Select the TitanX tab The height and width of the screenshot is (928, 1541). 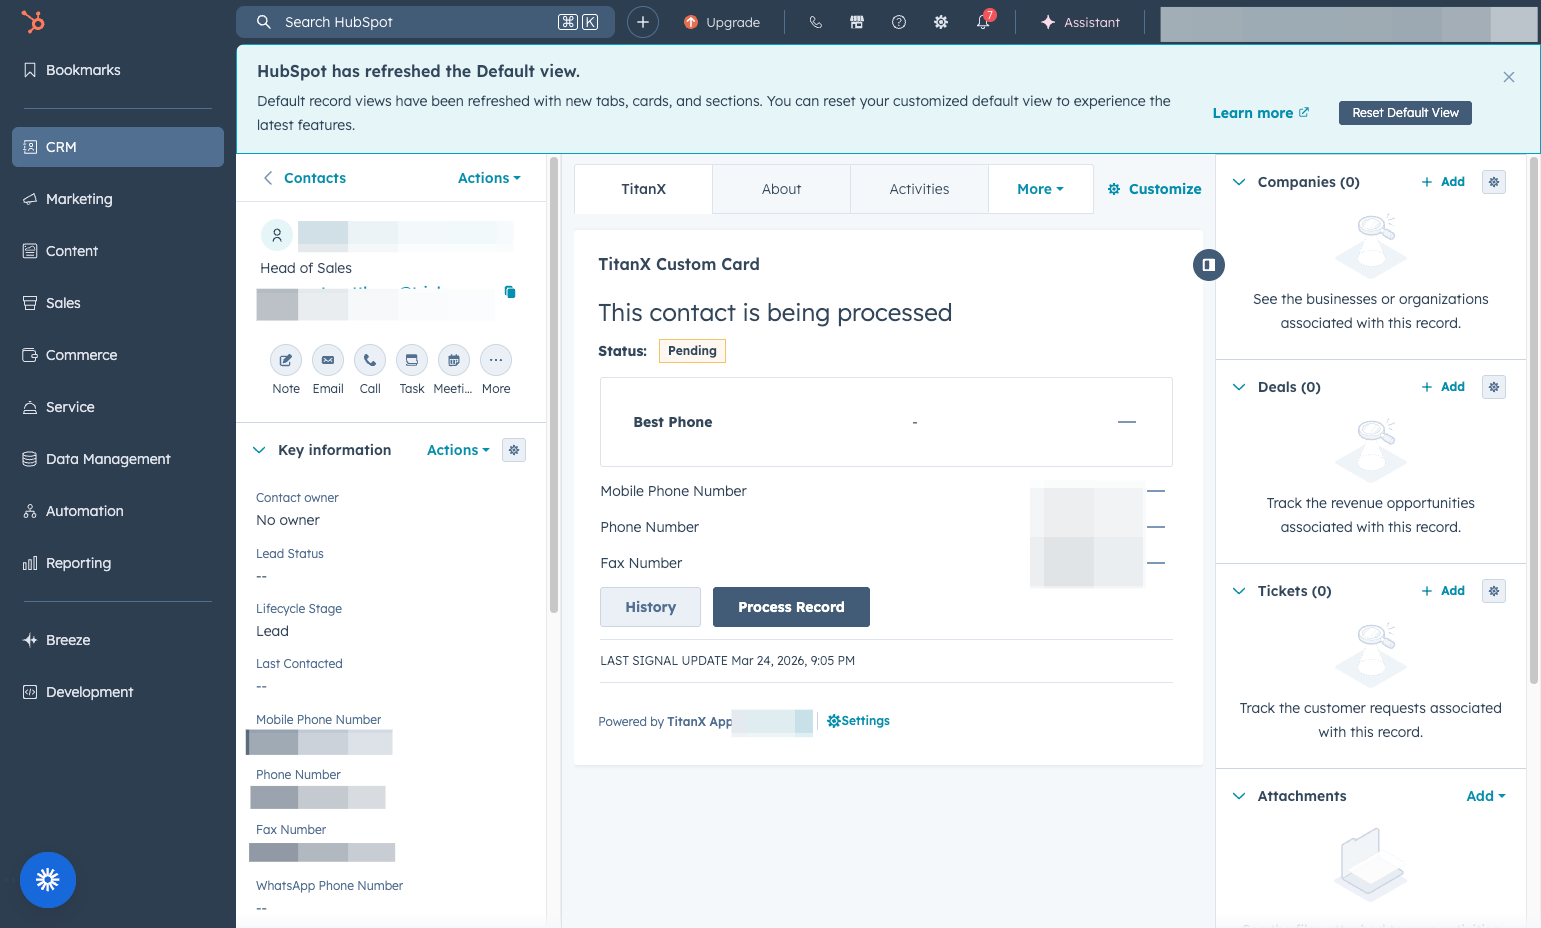coord(643,189)
